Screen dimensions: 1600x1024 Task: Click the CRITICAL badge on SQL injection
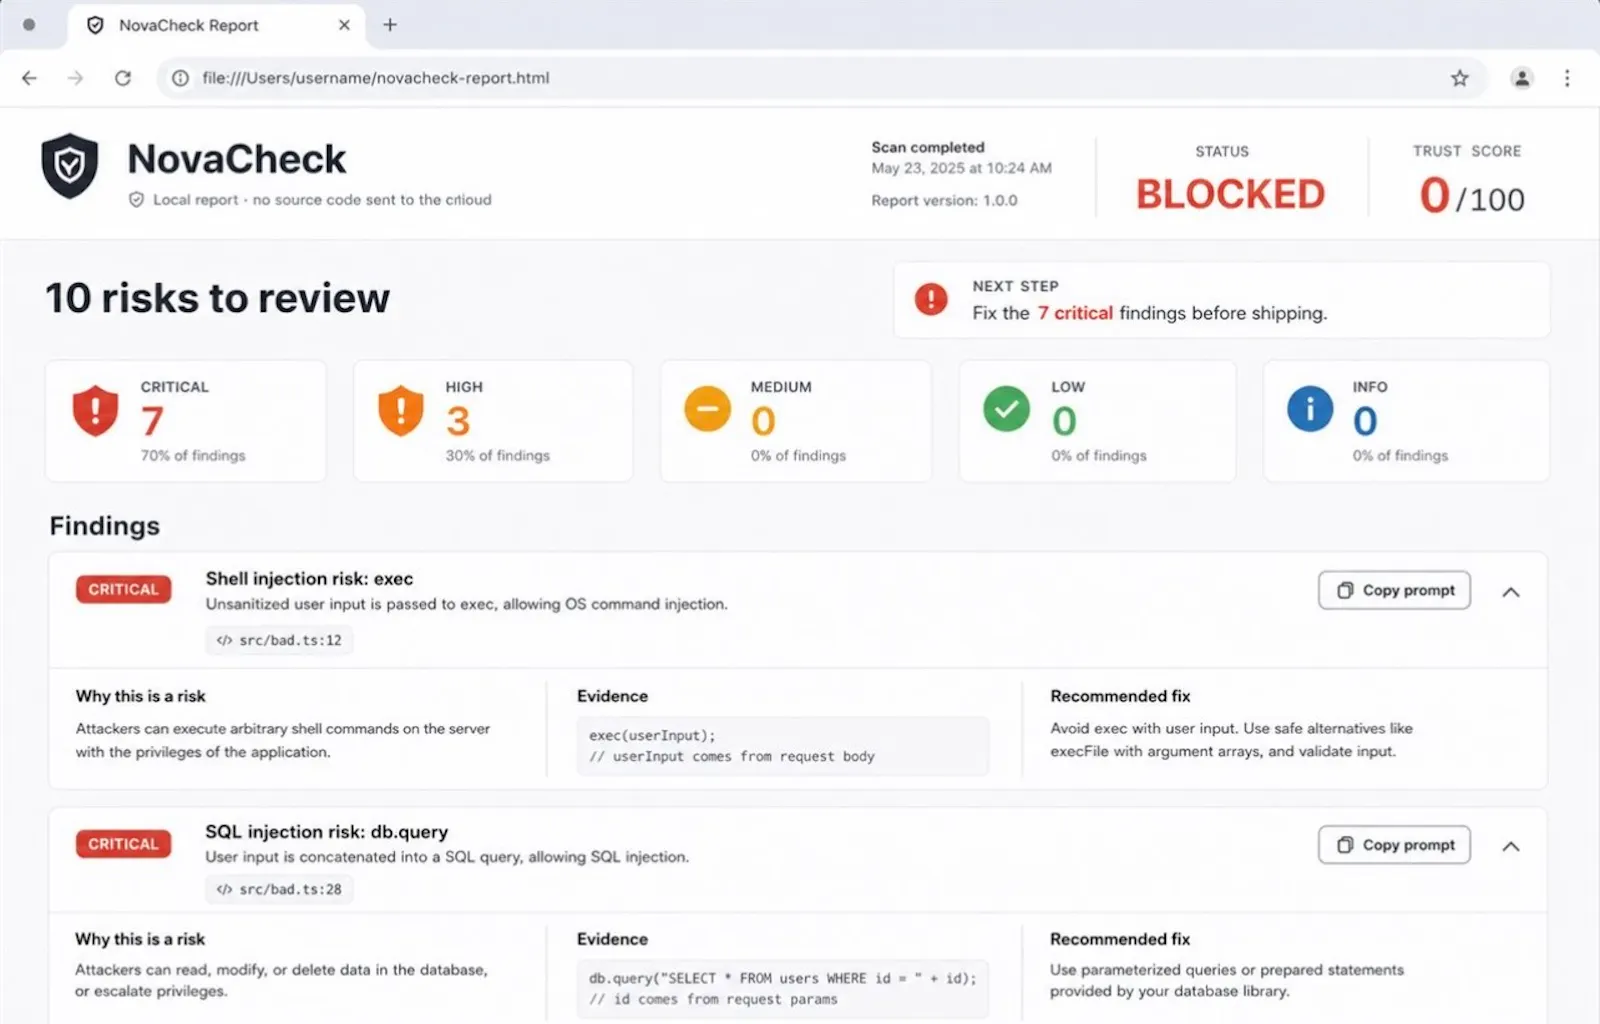click(x=124, y=844)
